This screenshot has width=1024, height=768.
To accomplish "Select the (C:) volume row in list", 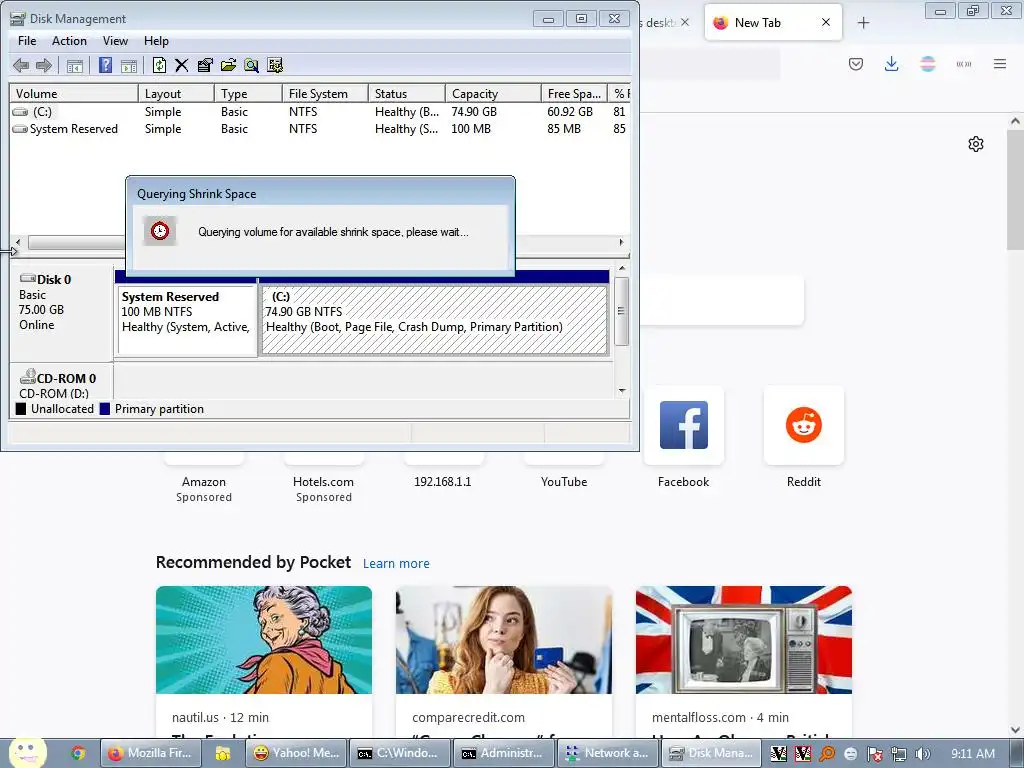I will [x=320, y=112].
